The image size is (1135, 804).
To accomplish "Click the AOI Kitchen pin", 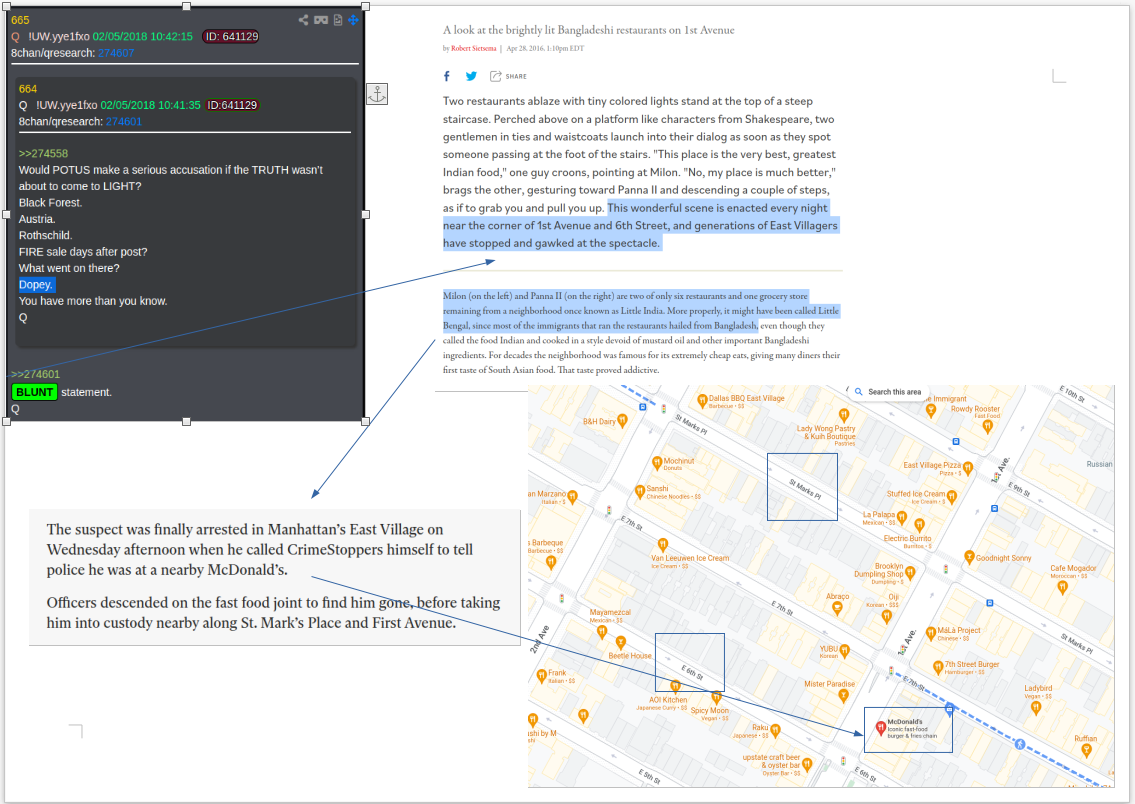I will [x=675, y=686].
